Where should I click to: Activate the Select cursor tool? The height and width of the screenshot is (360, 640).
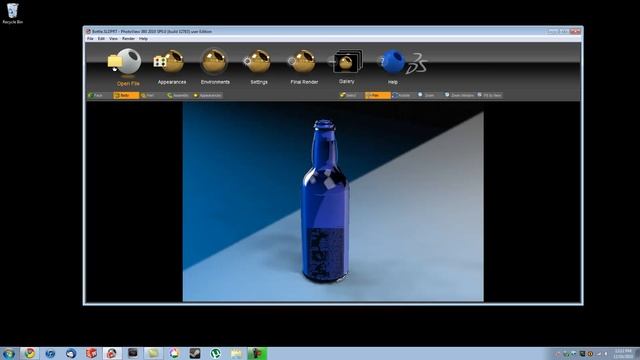[x=350, y=96]
